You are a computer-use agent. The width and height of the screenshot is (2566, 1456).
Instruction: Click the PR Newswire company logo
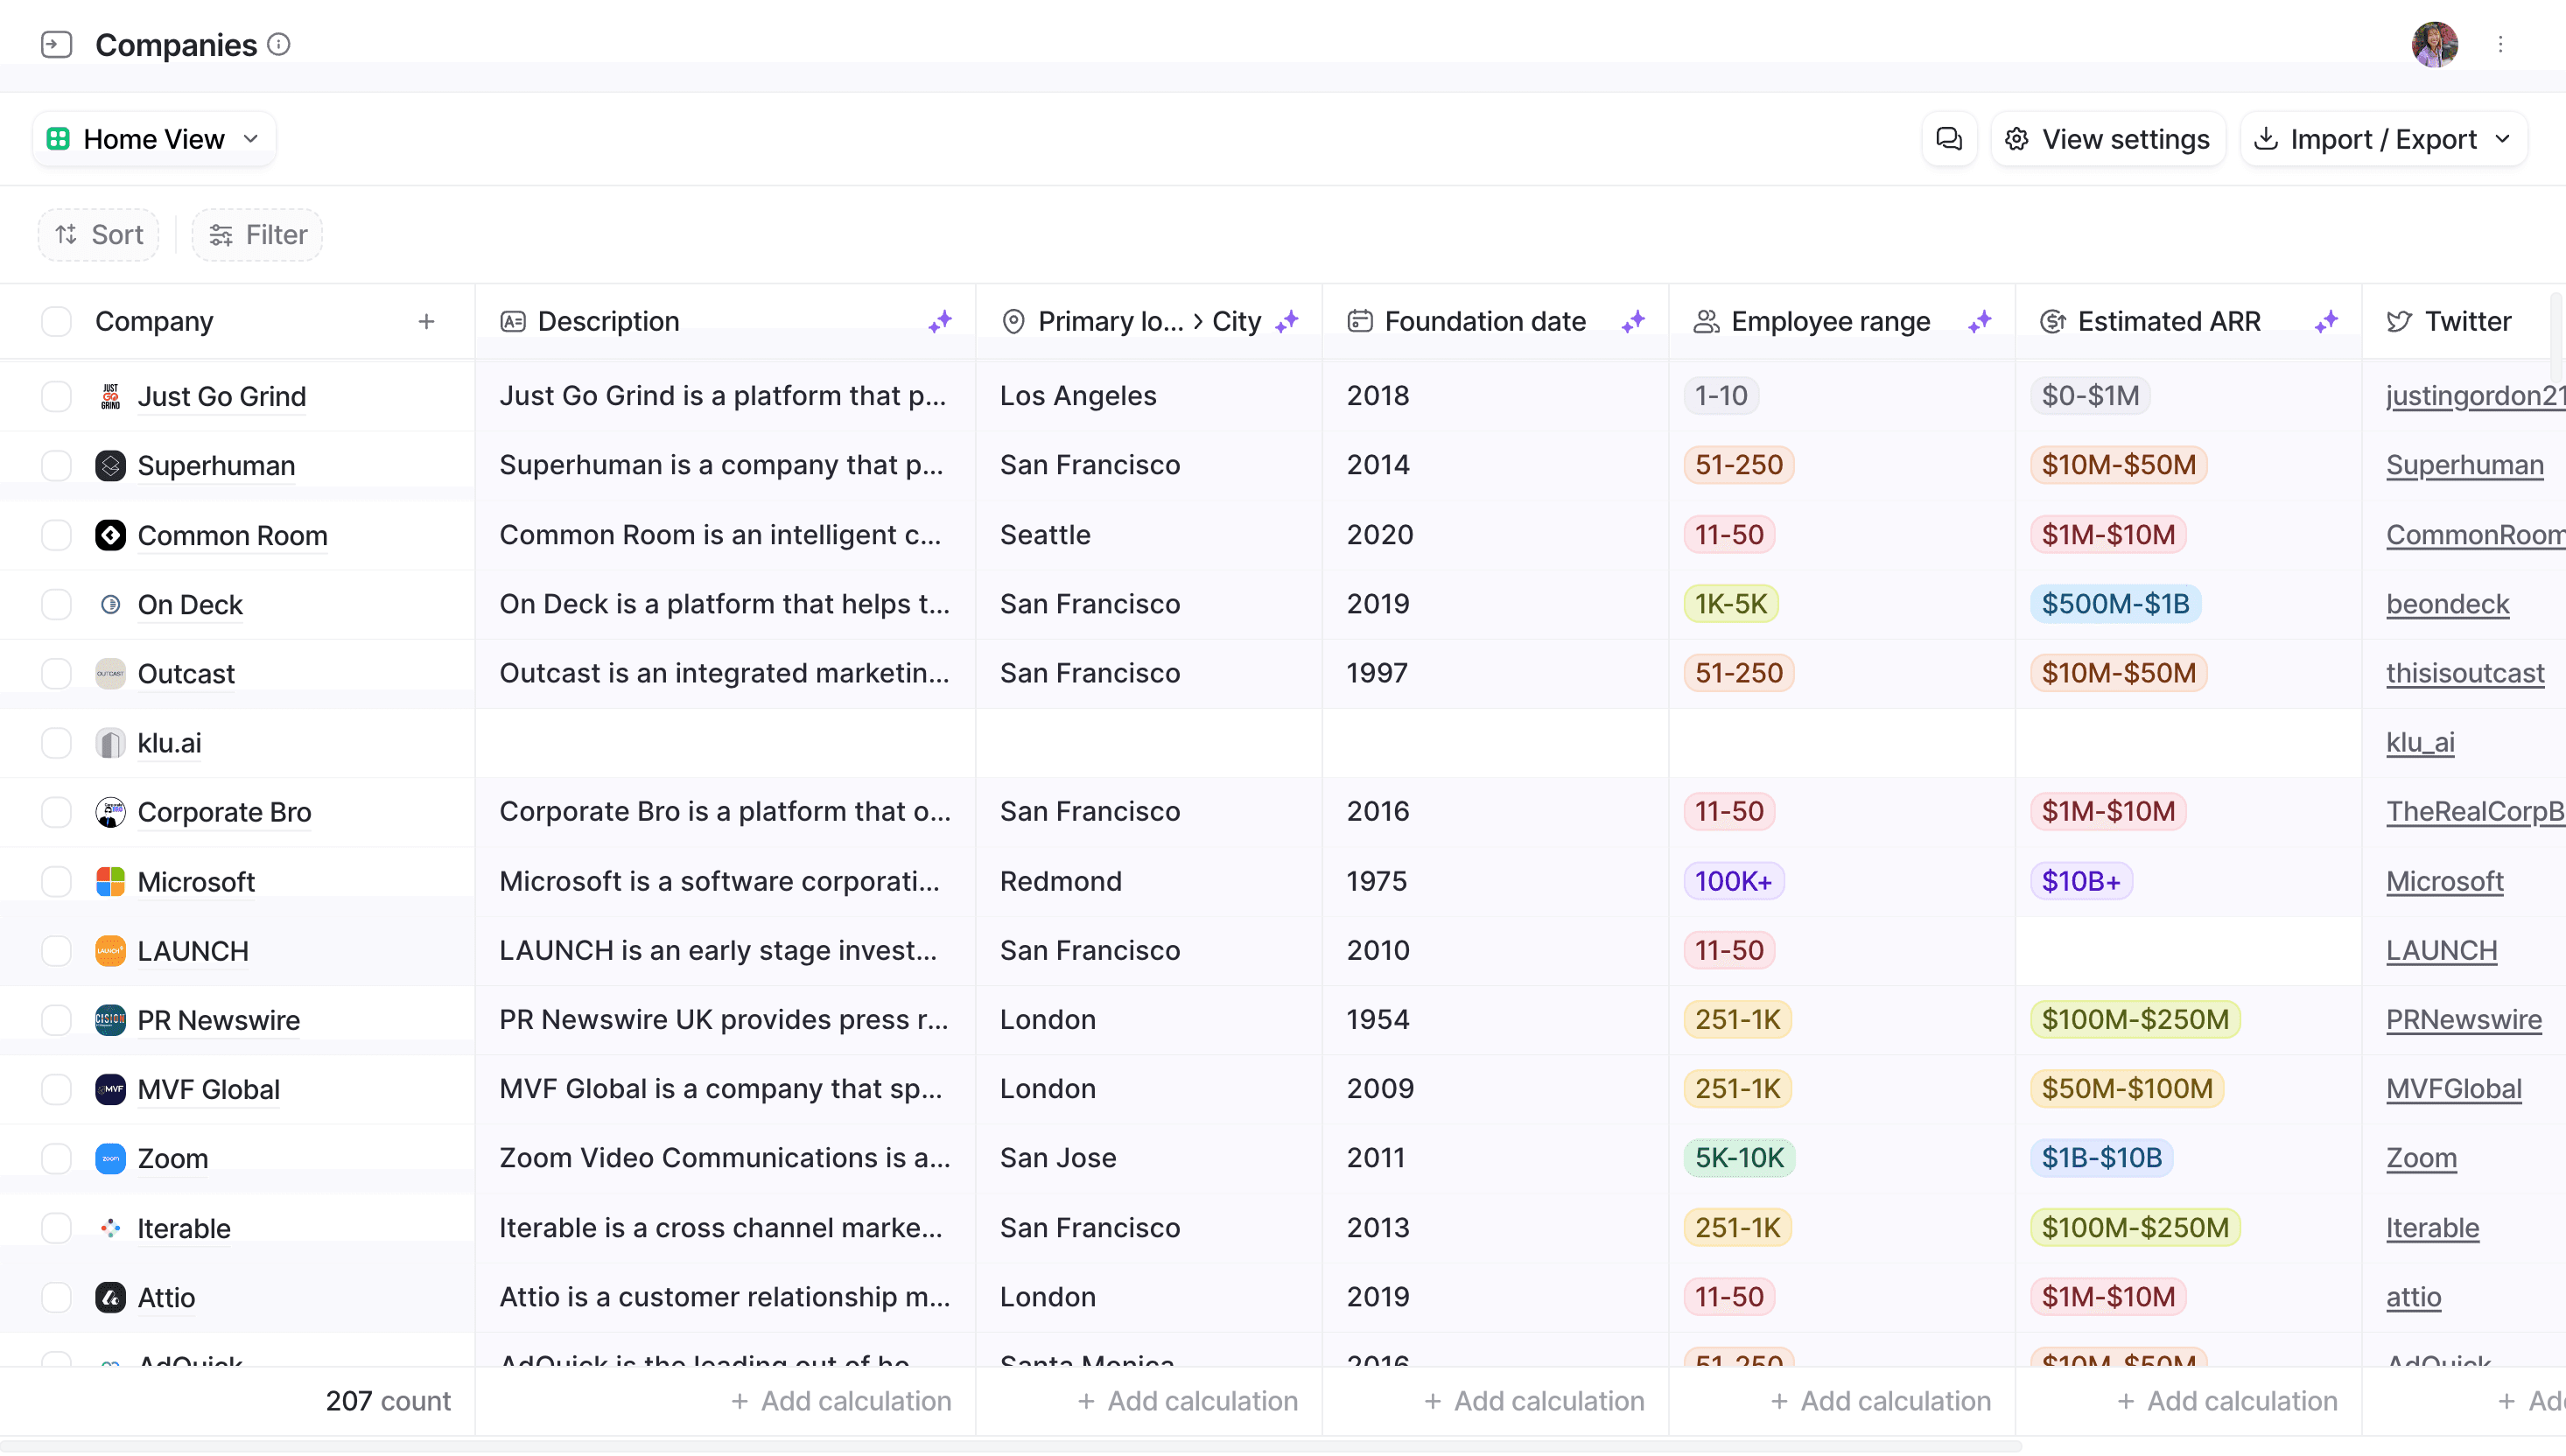pos(110,1020)
